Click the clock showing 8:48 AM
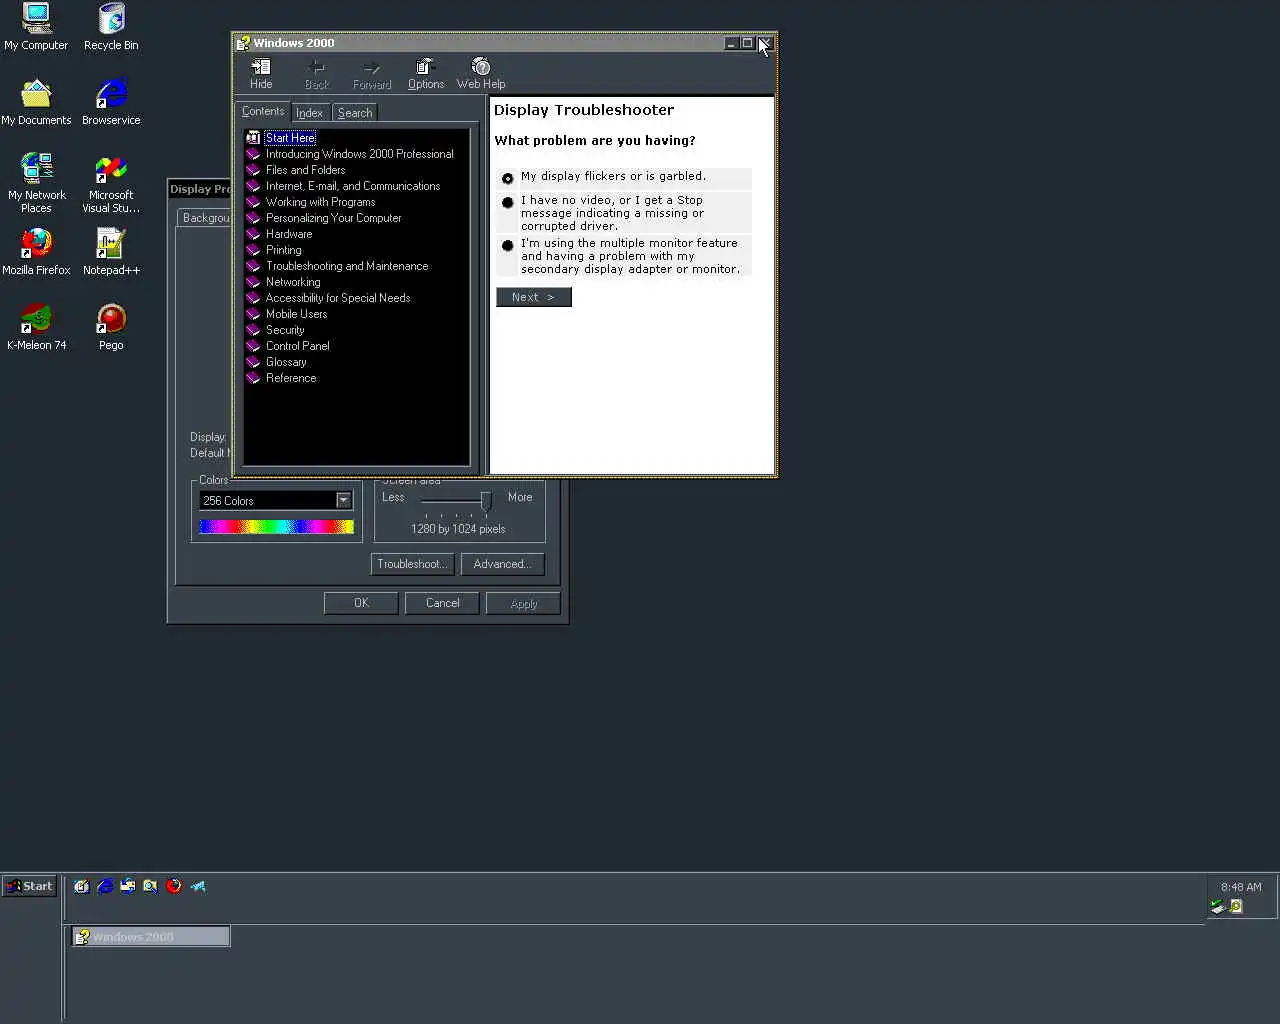Screen dimensions: 1280x1024 pyautogui.click(x=1241, y=887)
